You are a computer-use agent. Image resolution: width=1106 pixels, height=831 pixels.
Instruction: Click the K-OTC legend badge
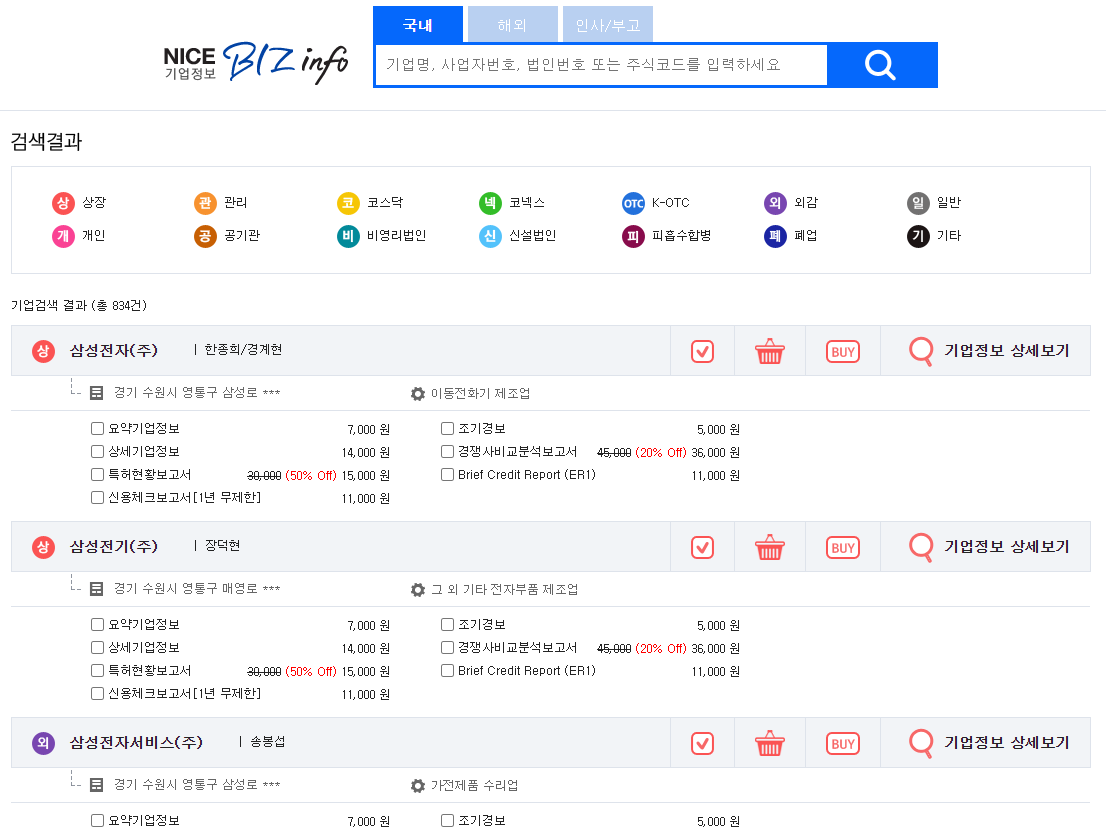point(633,203)
